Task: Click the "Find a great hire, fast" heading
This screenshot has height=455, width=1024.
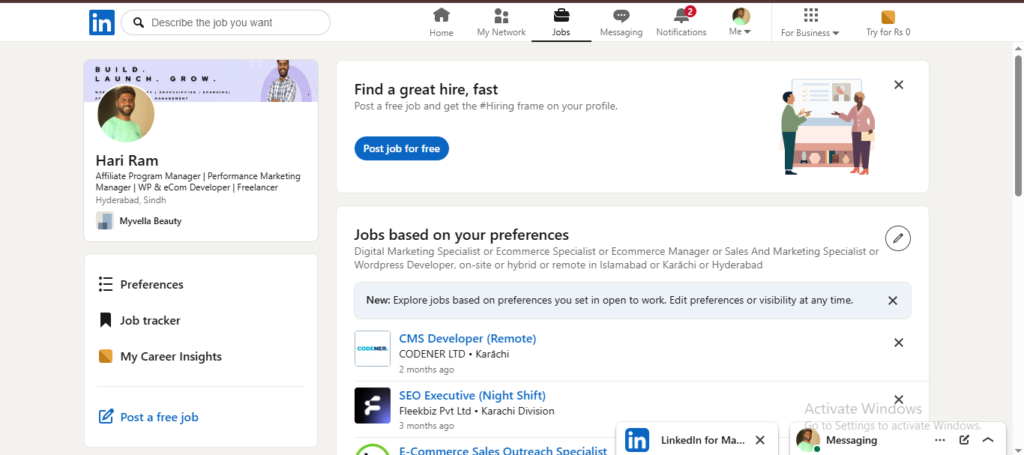Action: coord(426,89)
